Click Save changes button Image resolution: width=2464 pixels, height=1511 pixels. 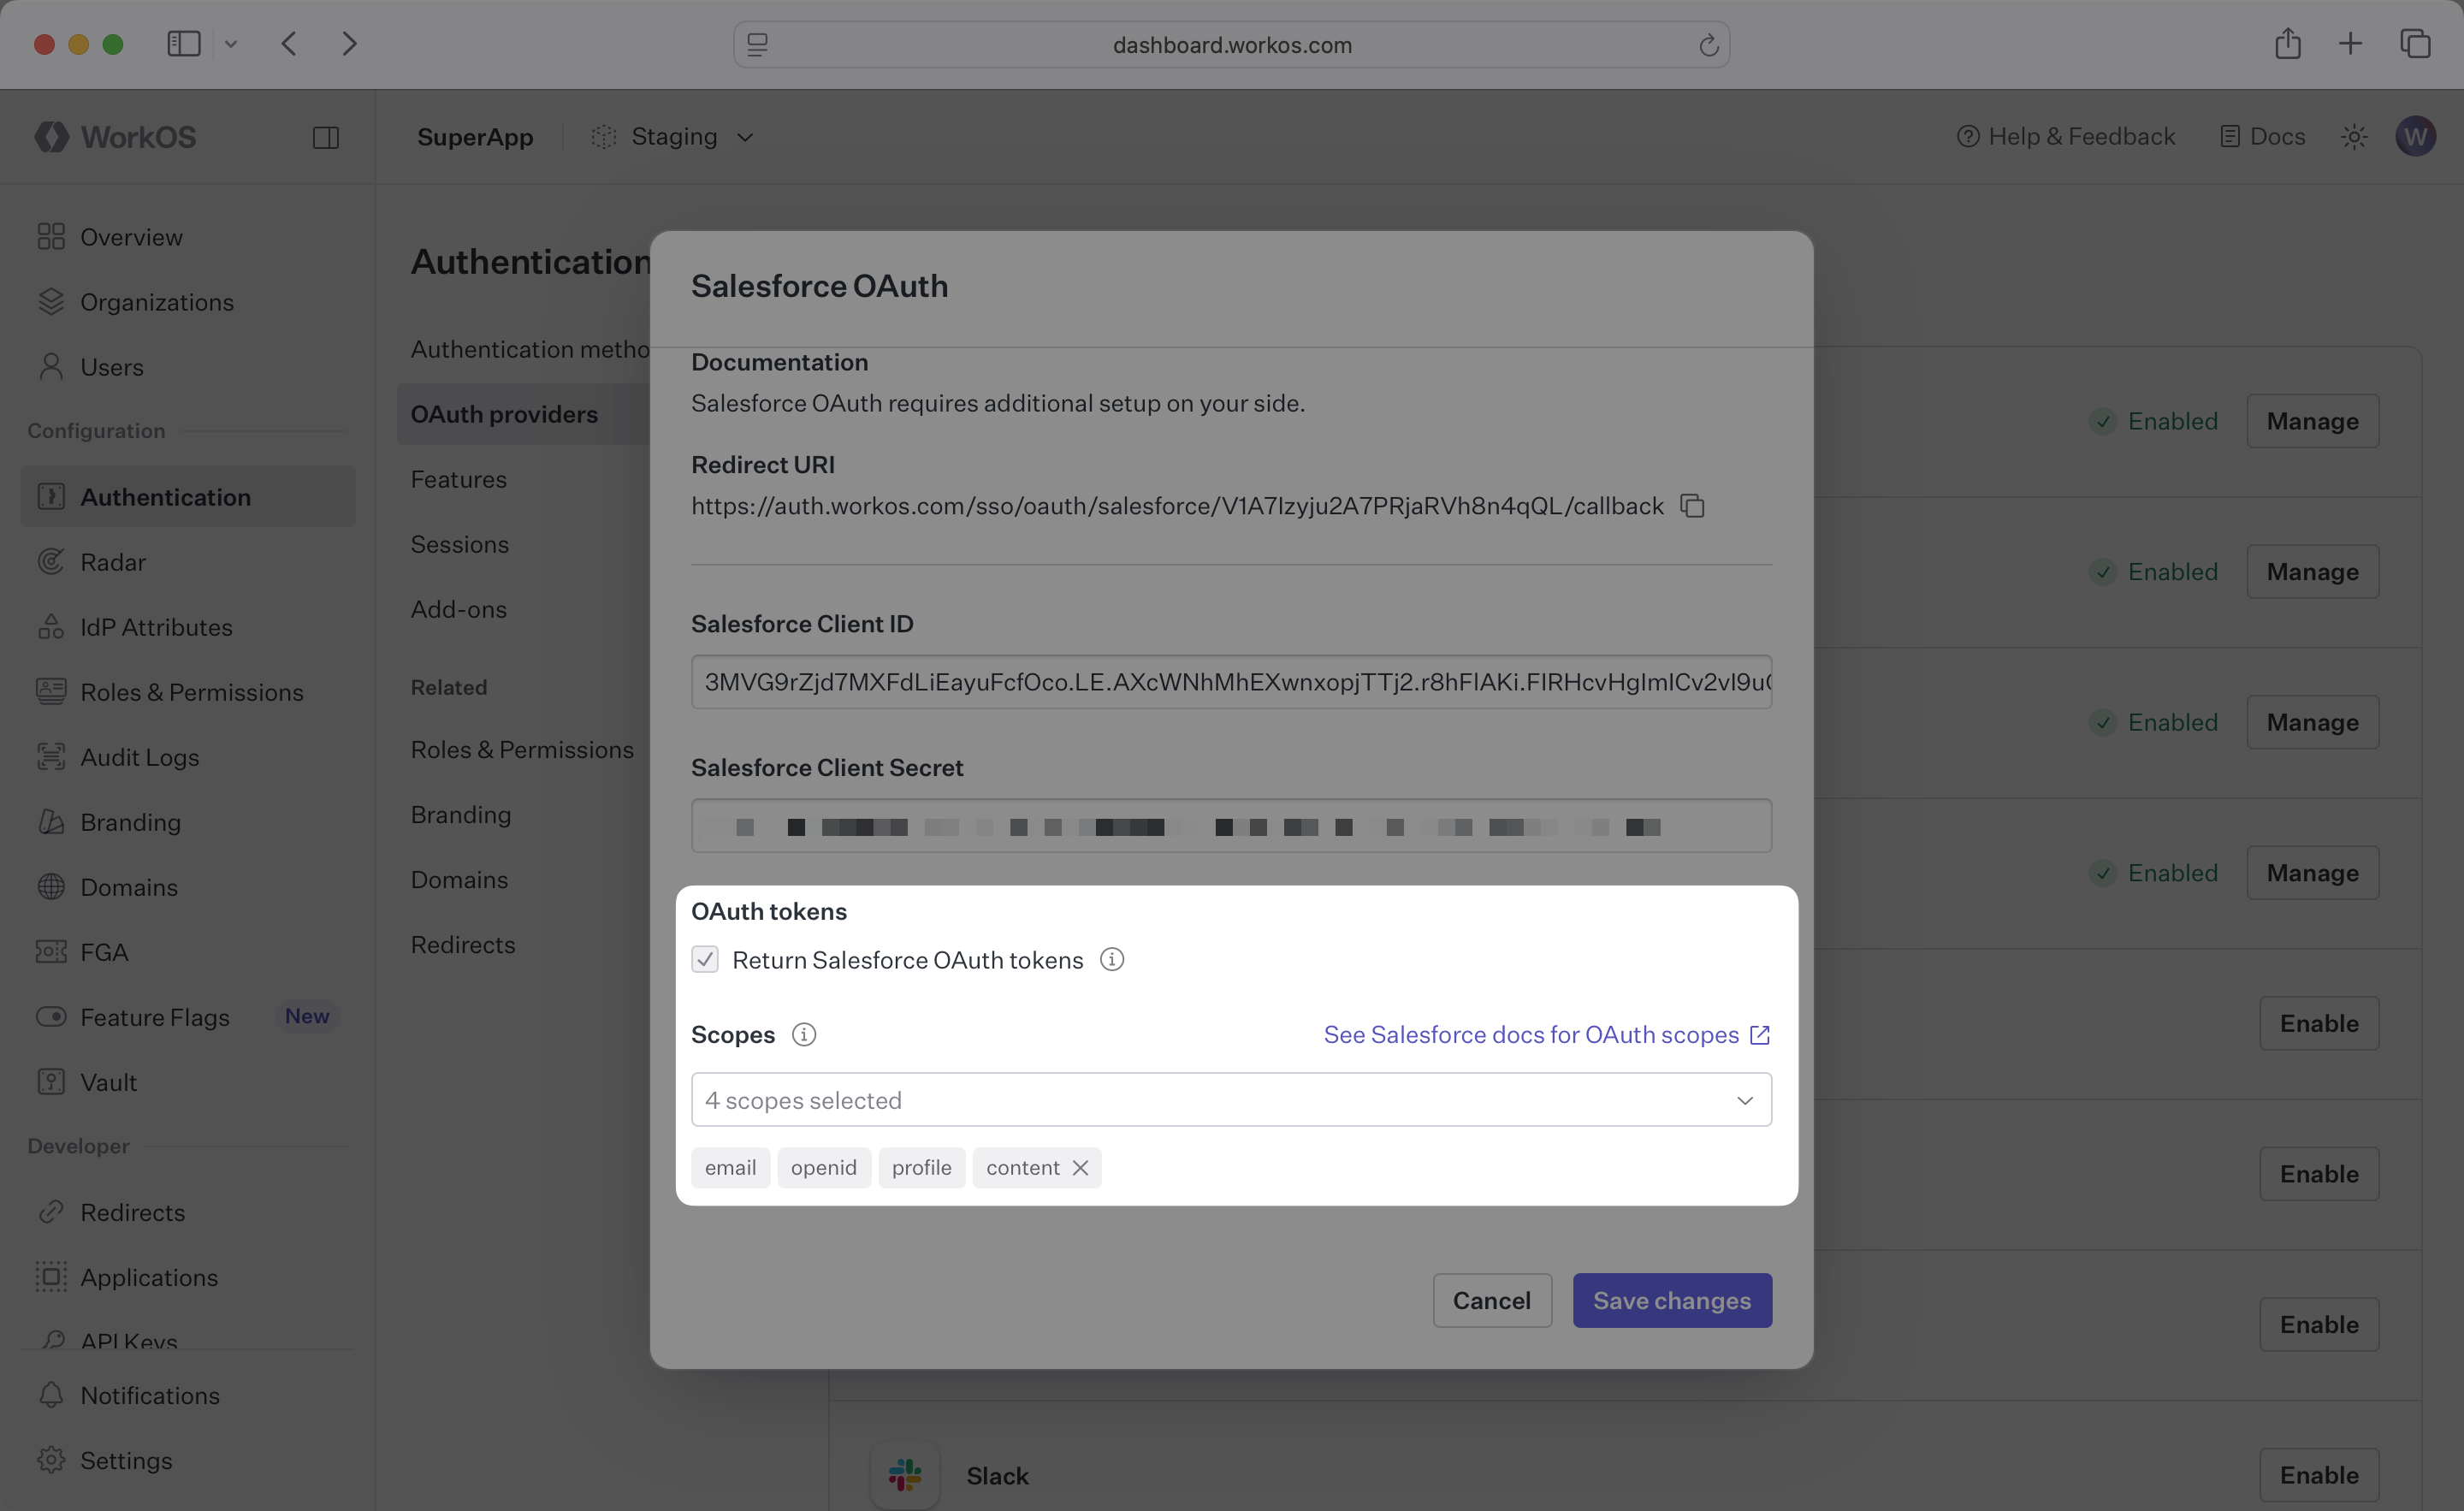pyautogui.click(x=1671, y=1300)
